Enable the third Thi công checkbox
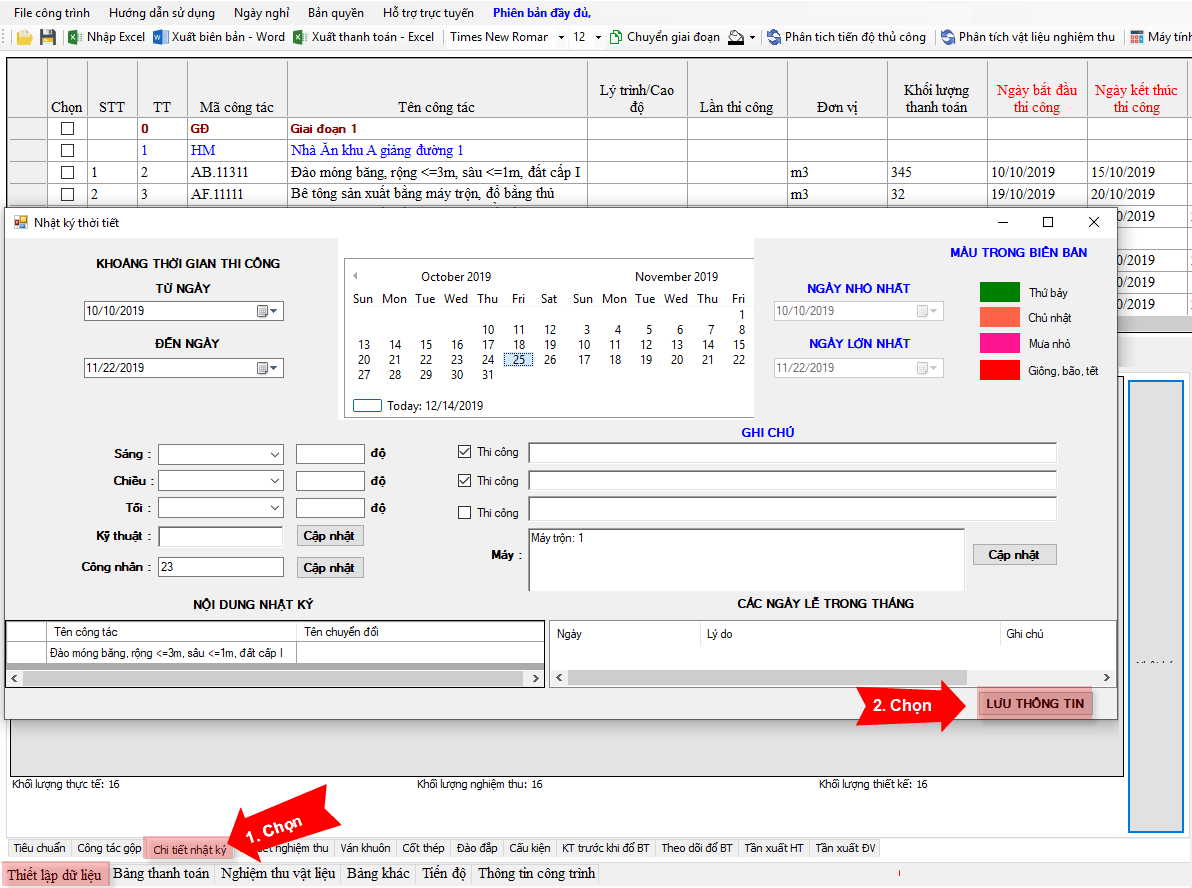 point(464,513)
